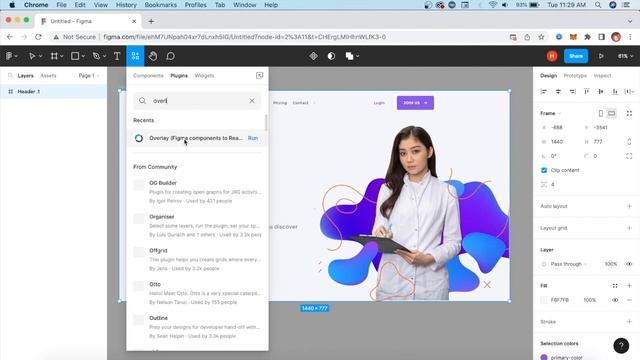The height and width of the screenshot is (360, 640).
Task: Open the Fill styles icon
Action: pos(615,286)
